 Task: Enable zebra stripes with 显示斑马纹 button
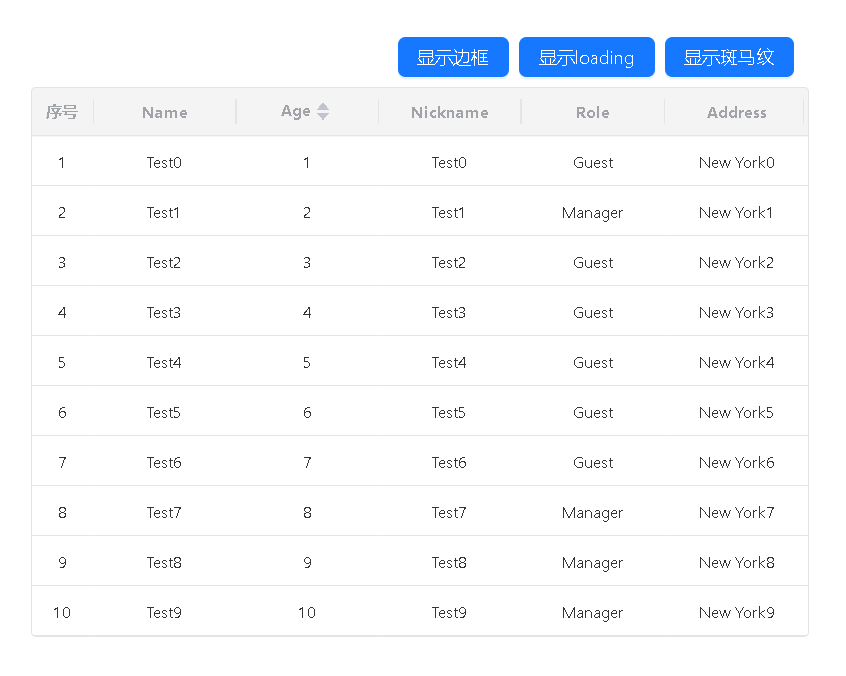click(729, 57)
